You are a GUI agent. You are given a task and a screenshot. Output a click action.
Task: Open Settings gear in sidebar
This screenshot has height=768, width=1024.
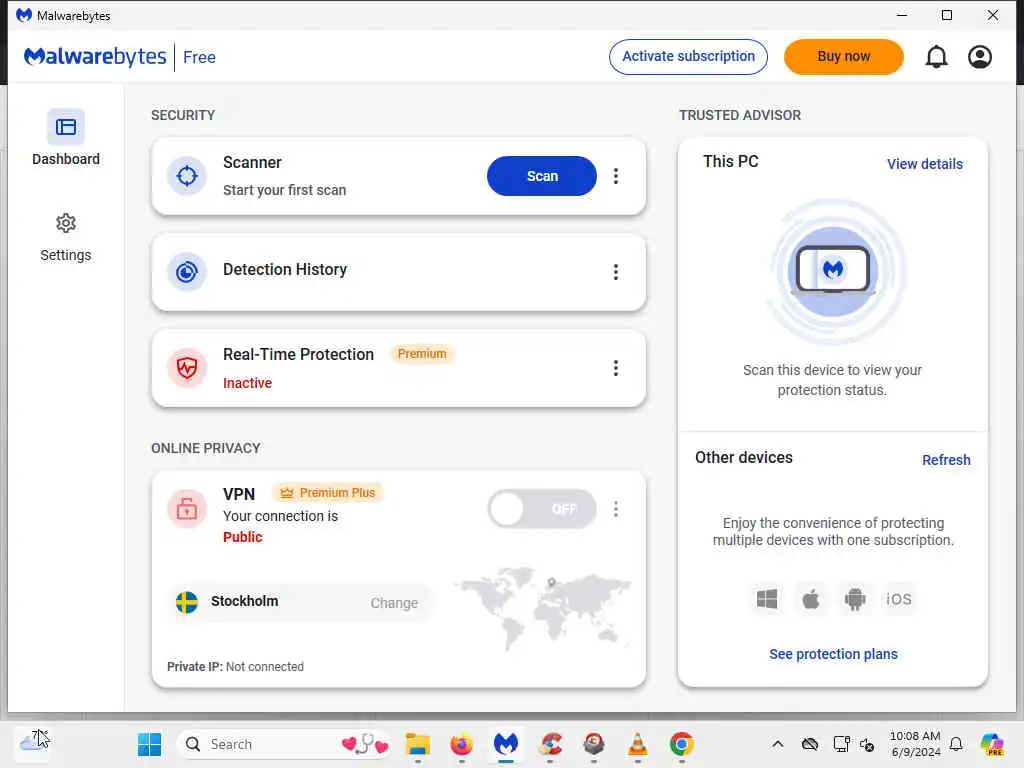(x=65, y=223)
